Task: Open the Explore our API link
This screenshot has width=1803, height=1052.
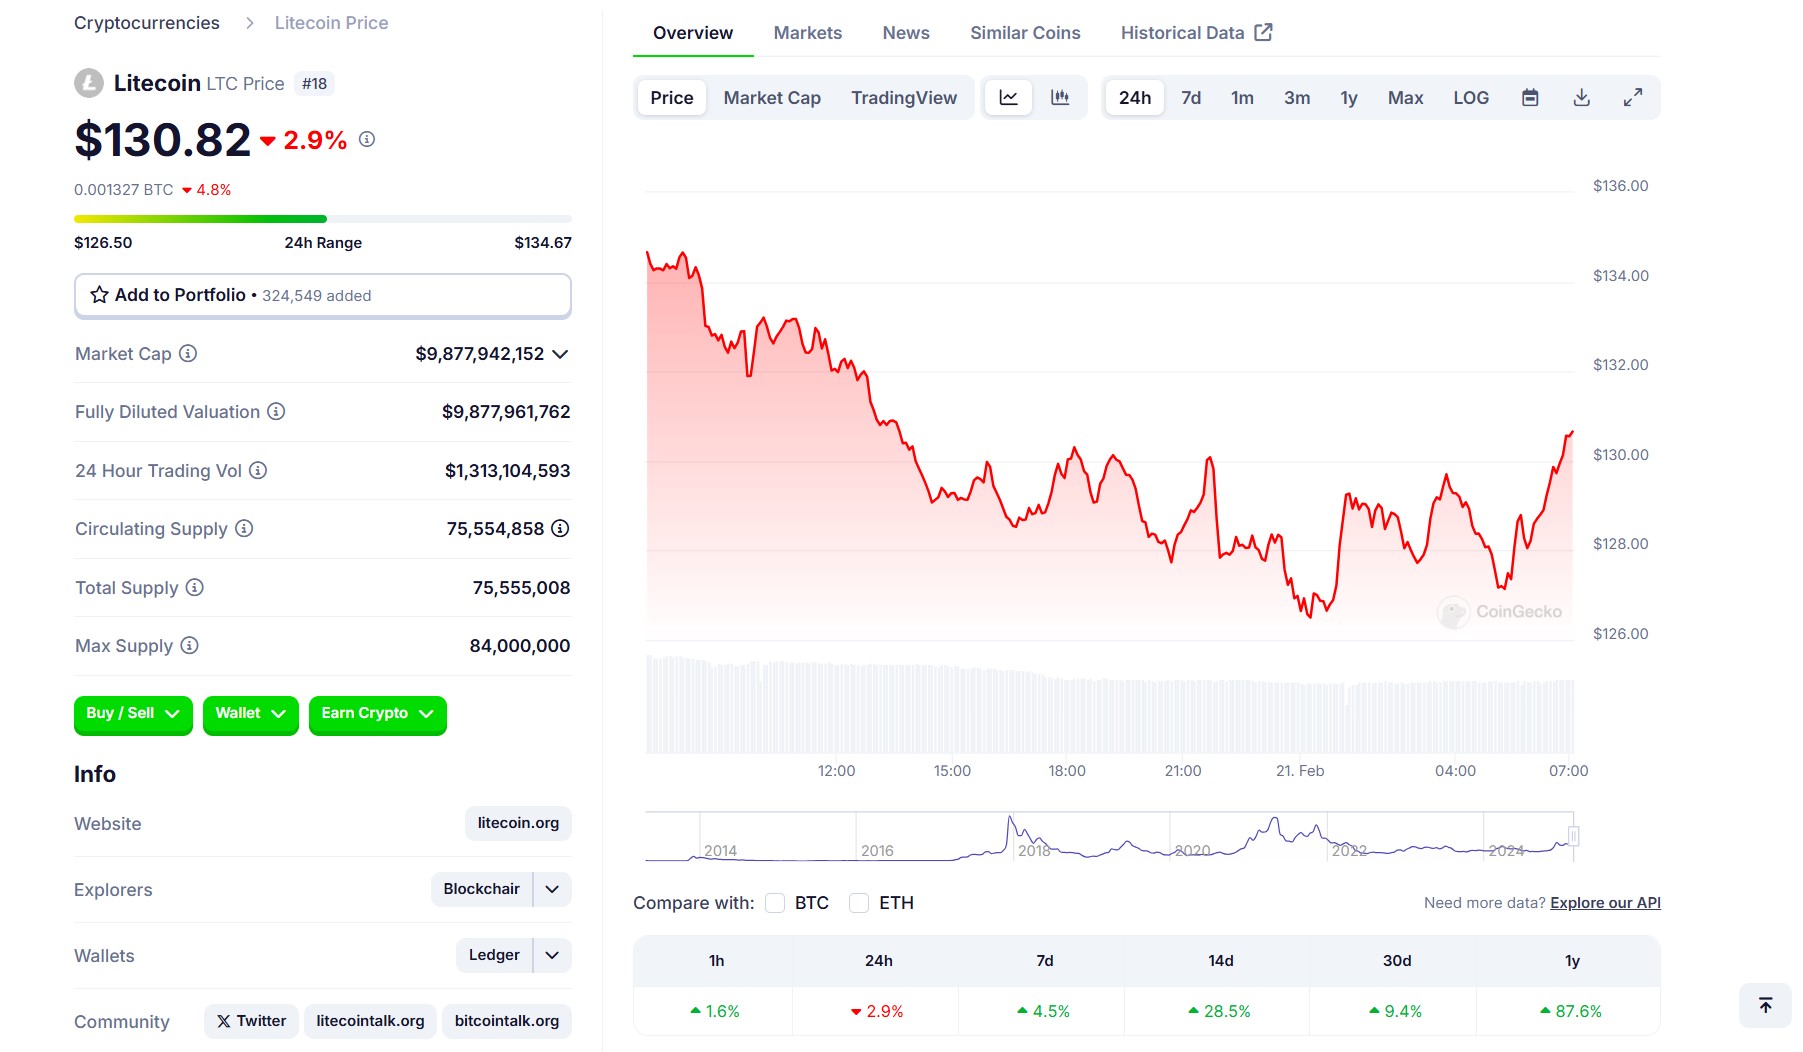Action: 1605,903
